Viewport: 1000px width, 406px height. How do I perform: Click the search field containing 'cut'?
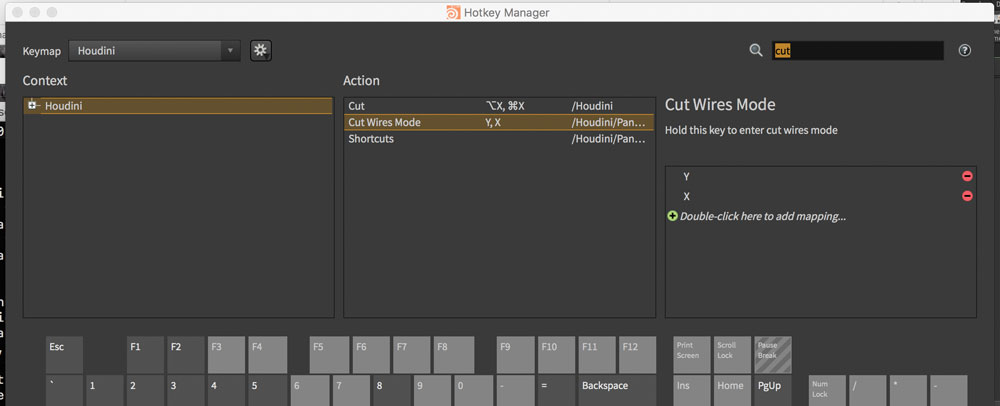click(x=858, y=51)
